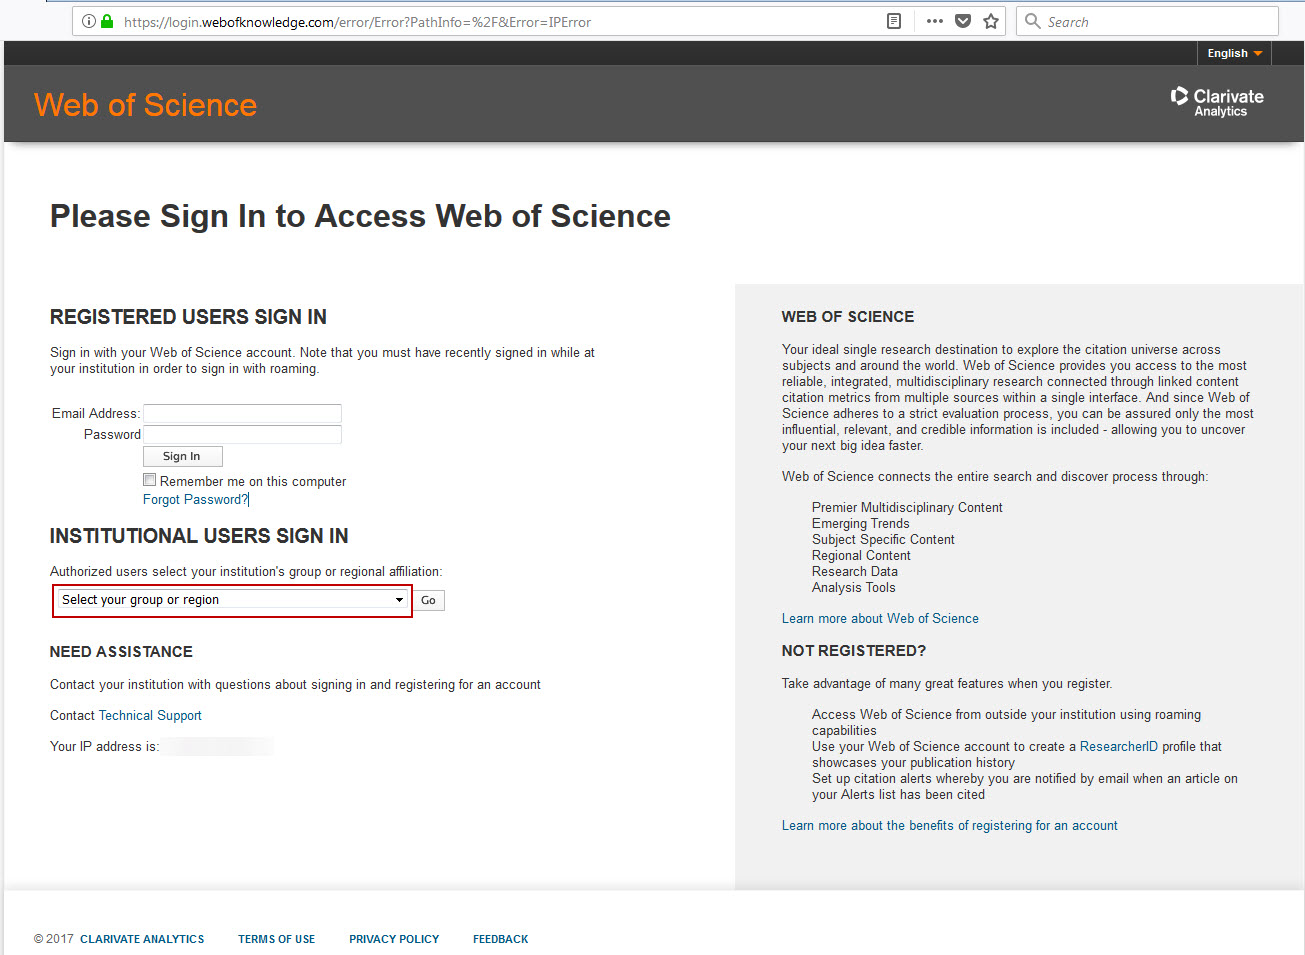Click the Email Address input field

click(x=241, y=412)
